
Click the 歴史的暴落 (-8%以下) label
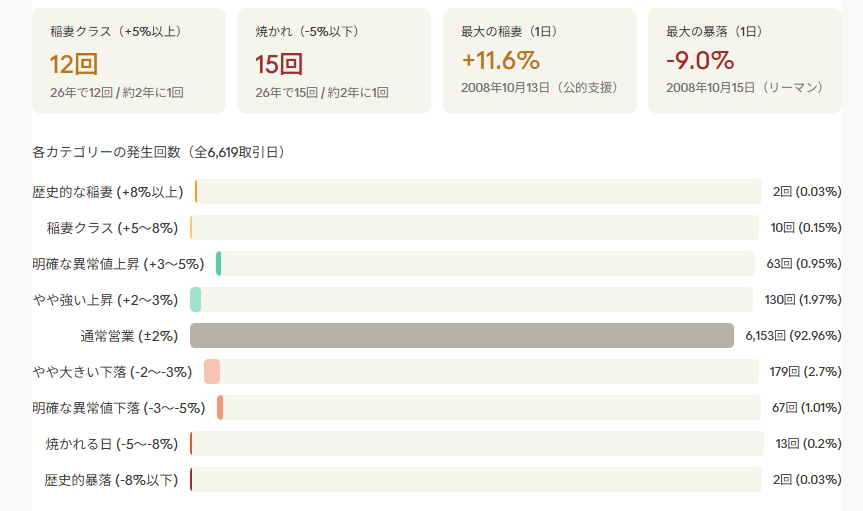[111, 480]
